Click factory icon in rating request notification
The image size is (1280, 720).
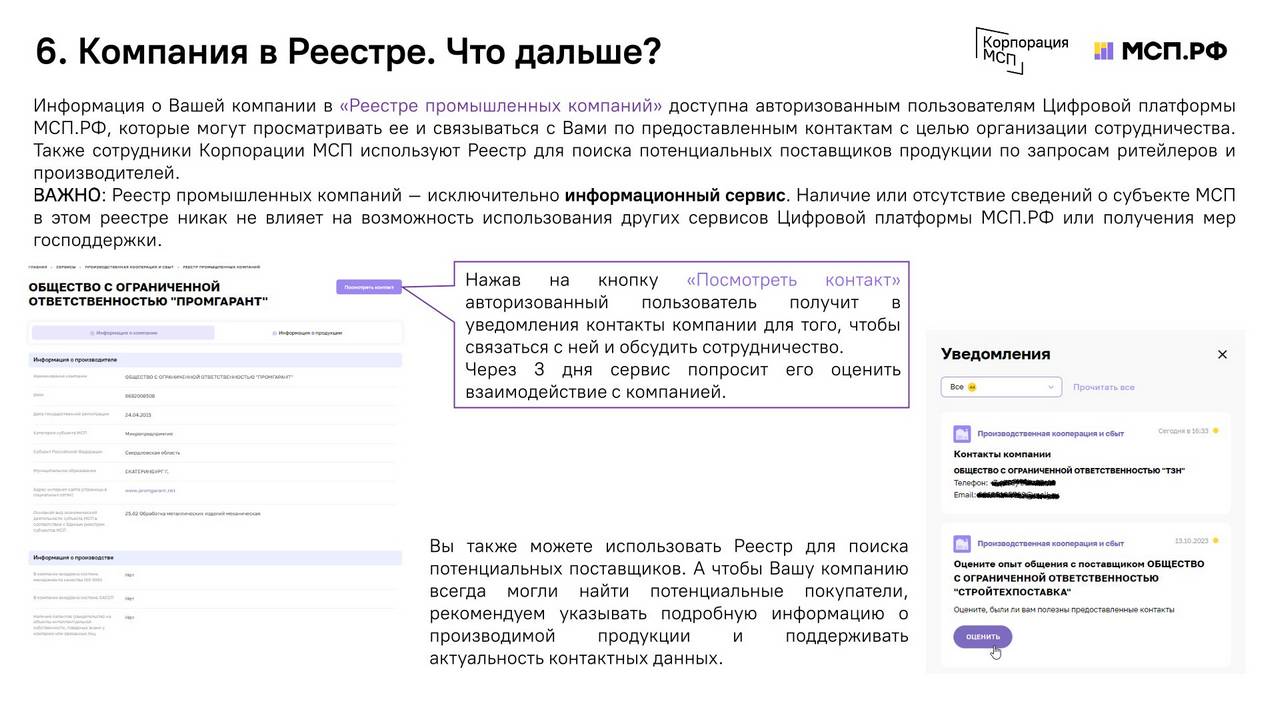click(x=962, y=544)
